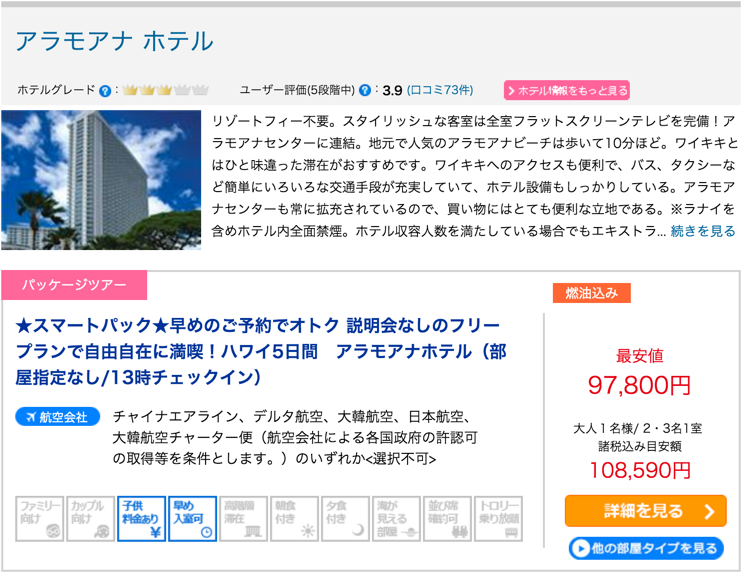Image resolution: width=743 pixels, height=574 pixels.
Task: Open the スマートパック tour title link
Action: click(261, 352)
